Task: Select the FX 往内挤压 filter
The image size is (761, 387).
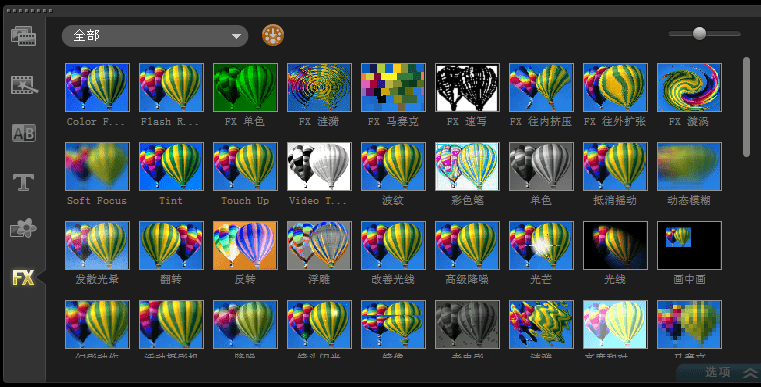Action: coord(541,87)
